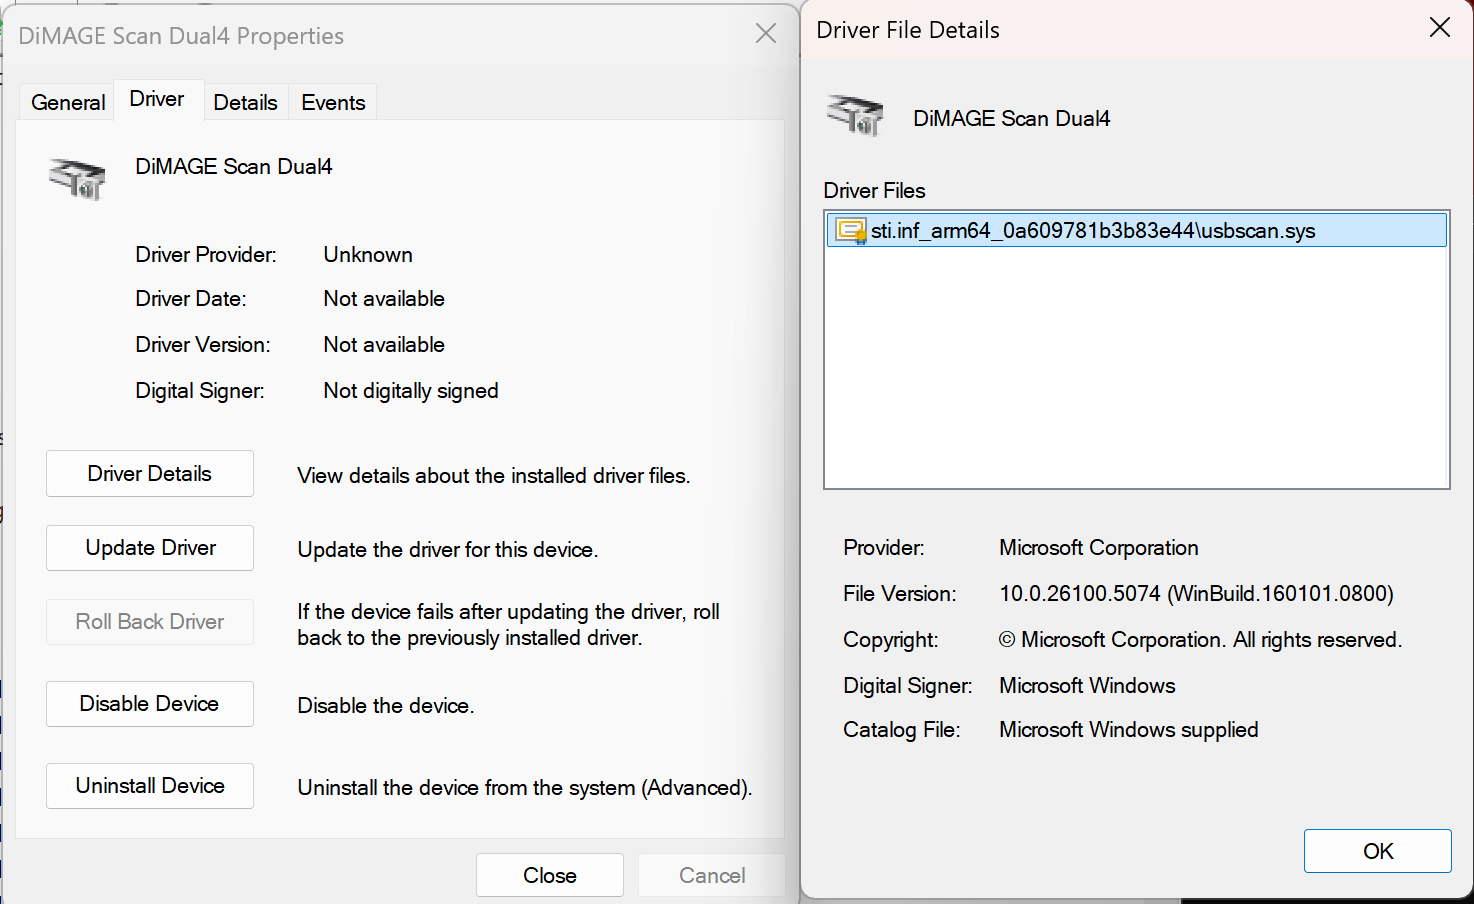Click scanner device icon in Properties window
Screen dimensions: 1474x904
coord(77,179)
